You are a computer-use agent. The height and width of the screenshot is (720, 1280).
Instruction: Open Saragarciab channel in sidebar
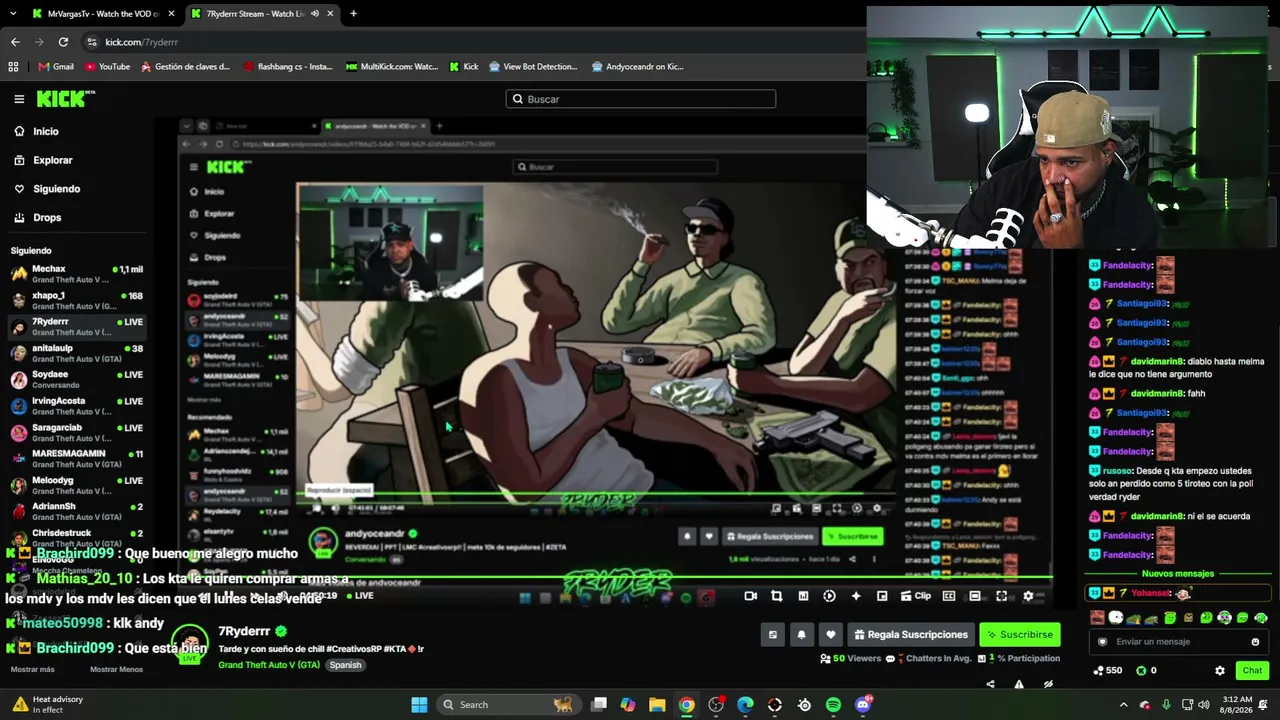click(77, 432)
